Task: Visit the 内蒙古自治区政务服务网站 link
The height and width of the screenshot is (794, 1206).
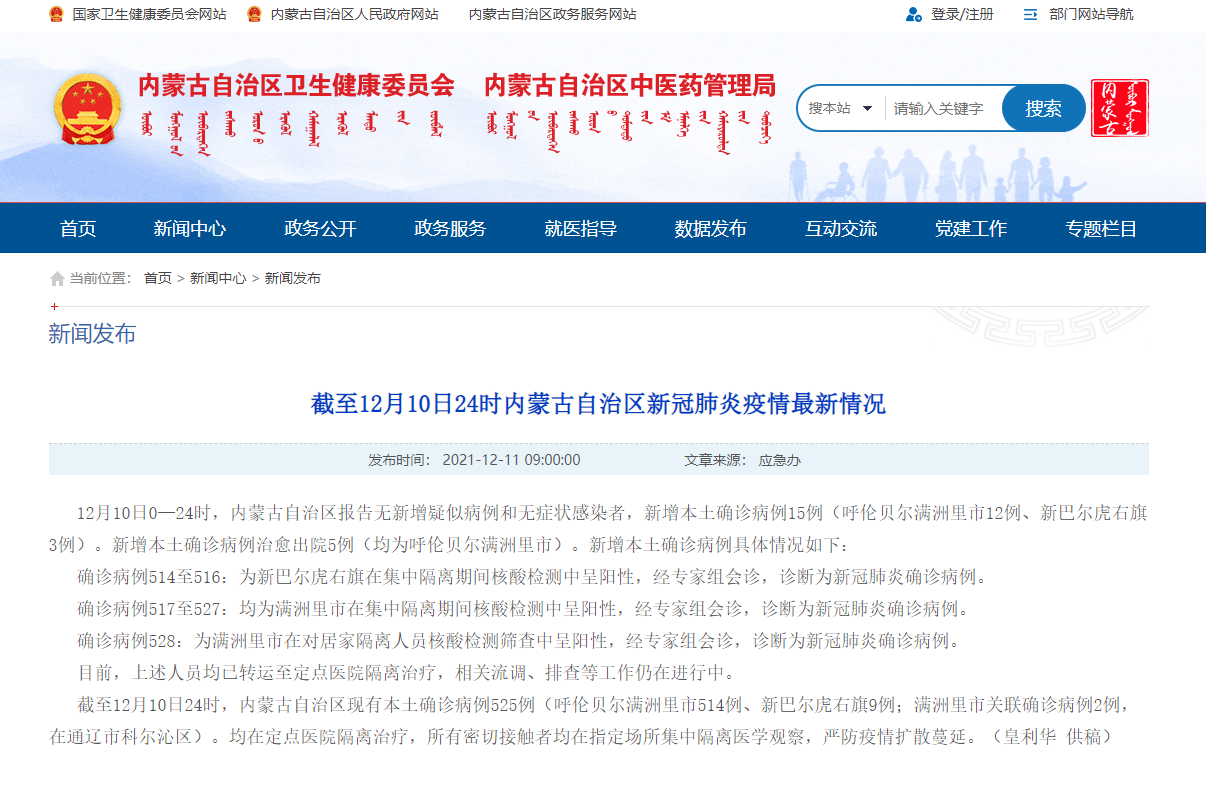Action: [552, 14]
